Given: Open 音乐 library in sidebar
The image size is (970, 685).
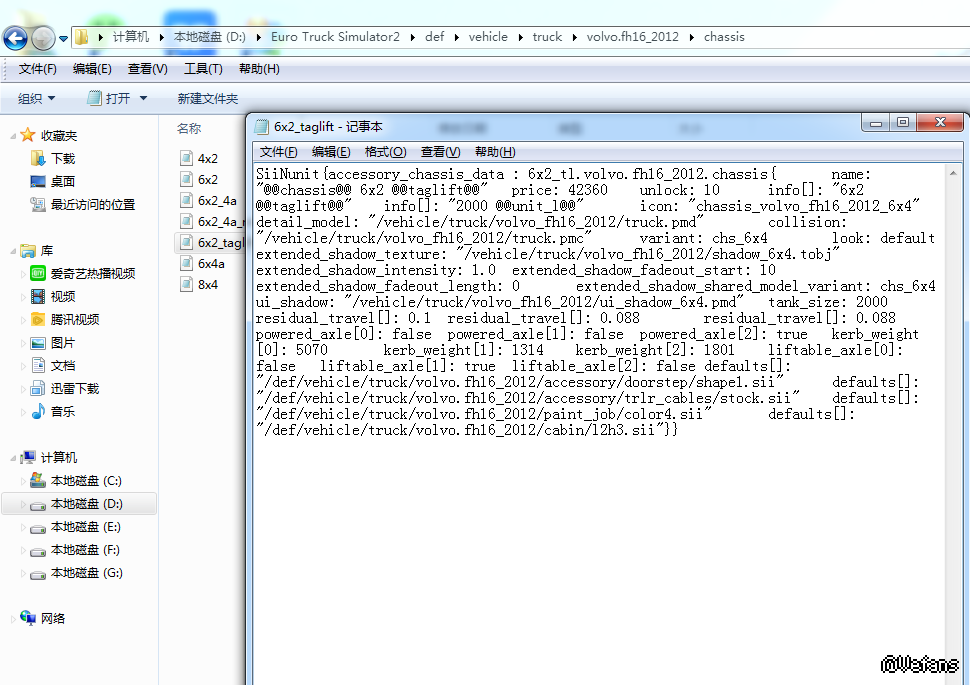Looking at the screenshot, I should coord(63,411).
